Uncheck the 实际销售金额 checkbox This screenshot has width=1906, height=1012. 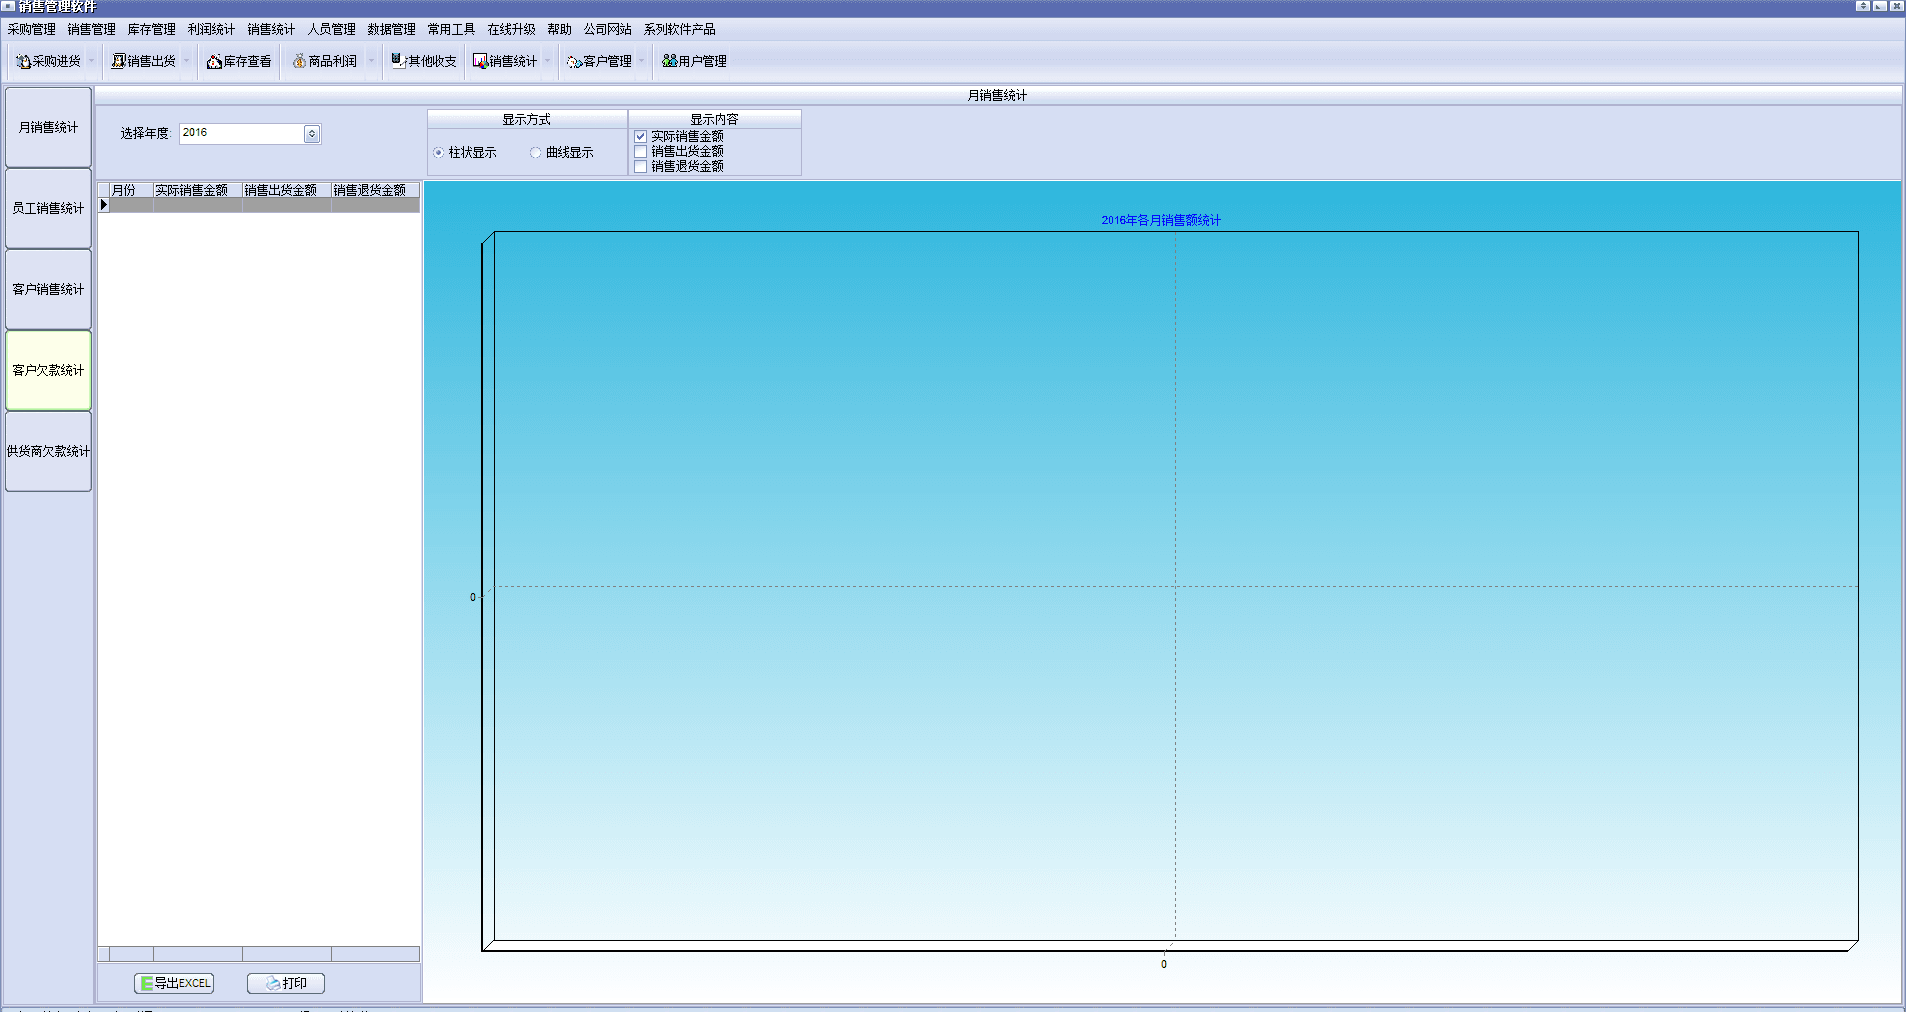[x=641, y=137]
